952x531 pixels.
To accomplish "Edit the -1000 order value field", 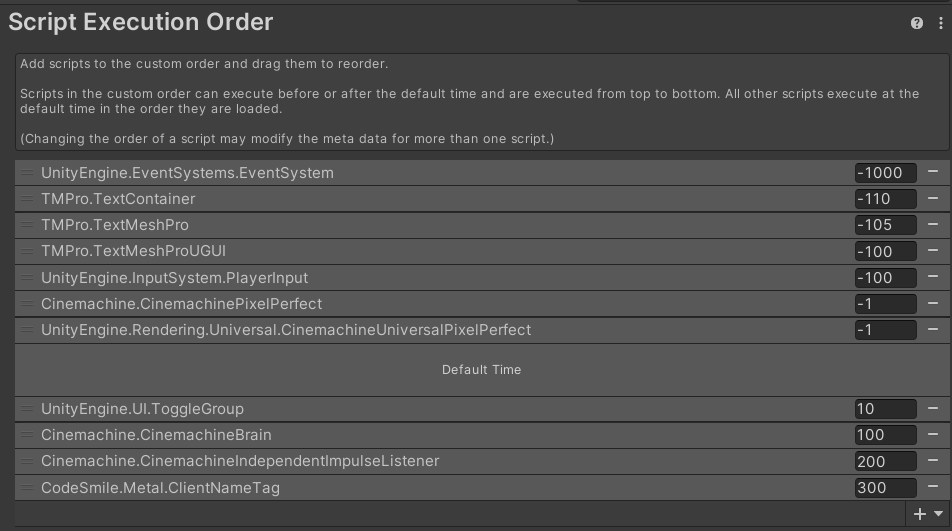I will click(885, 173).
